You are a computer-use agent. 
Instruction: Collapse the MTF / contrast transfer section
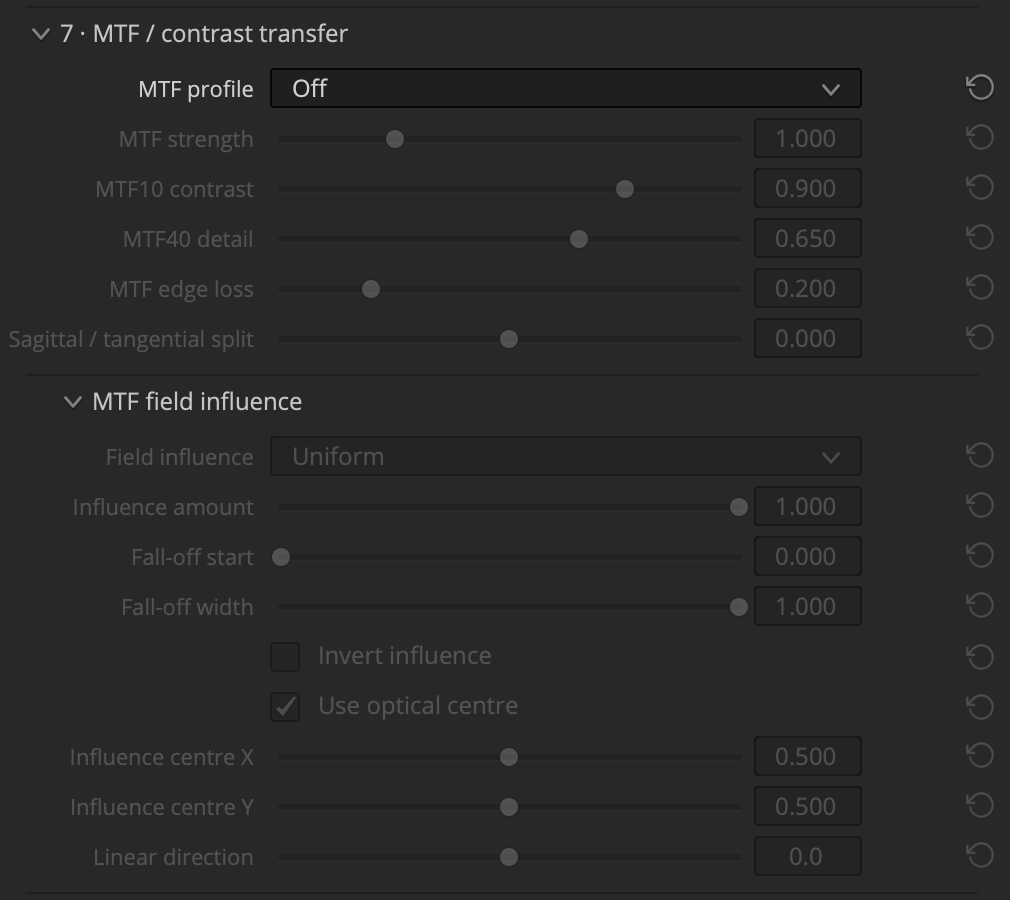pos(41,34)
